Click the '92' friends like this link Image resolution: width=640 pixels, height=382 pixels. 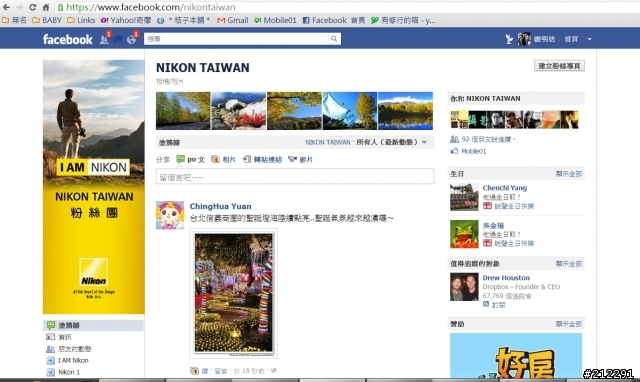tap(486, 139)
